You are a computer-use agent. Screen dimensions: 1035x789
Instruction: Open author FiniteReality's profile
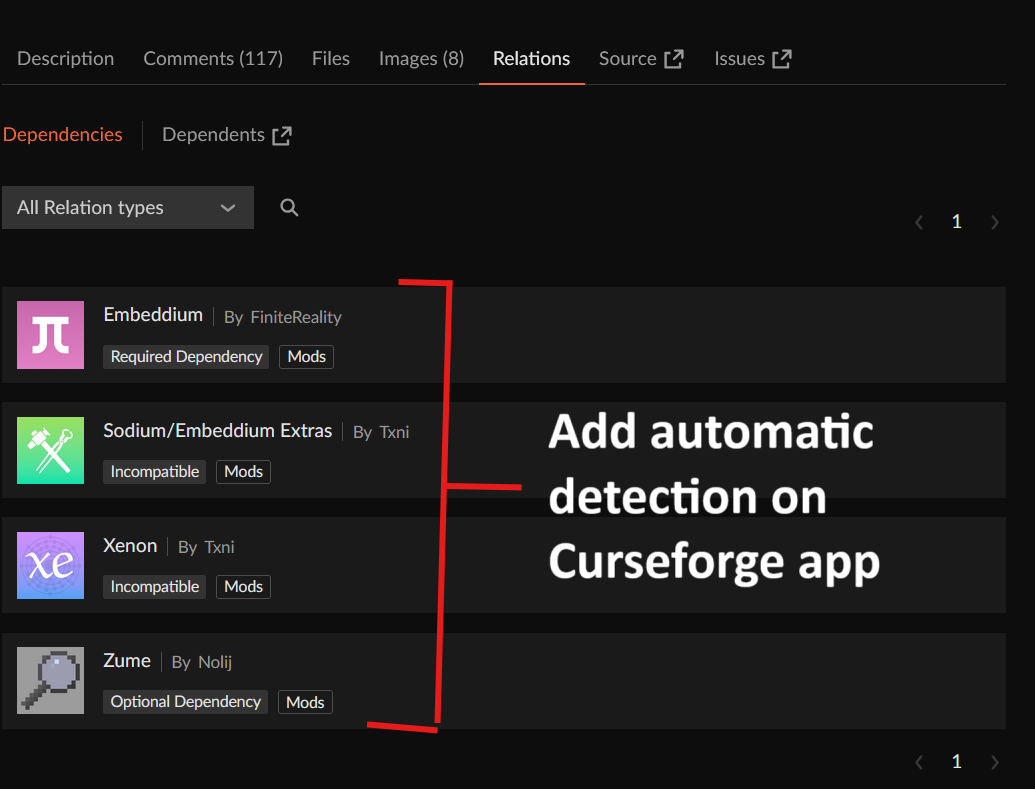pyautogui.click(x=295, y=317)
